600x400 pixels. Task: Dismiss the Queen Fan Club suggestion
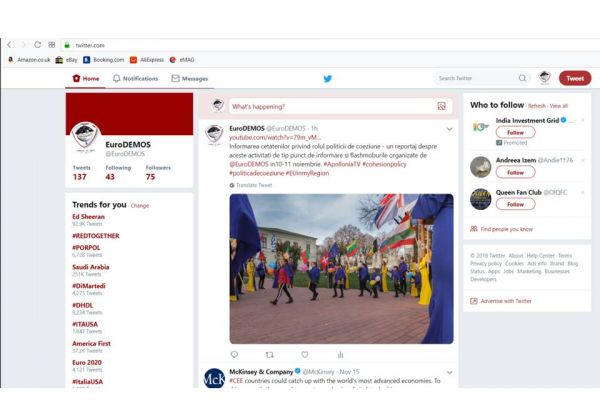pyautogui.click(x=582, y=193)
